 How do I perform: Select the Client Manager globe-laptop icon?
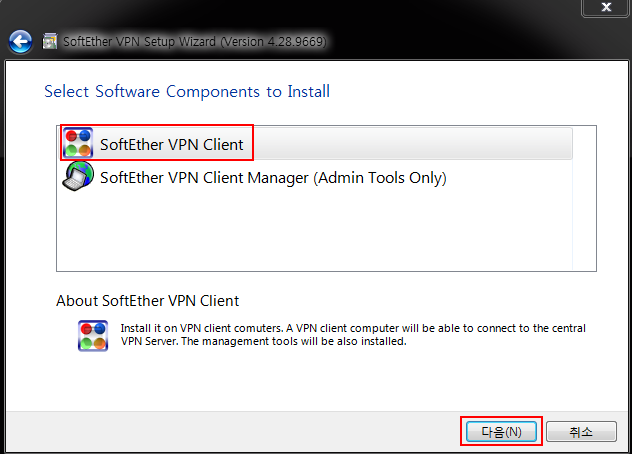pyautogui.click(x=78, y=176)
